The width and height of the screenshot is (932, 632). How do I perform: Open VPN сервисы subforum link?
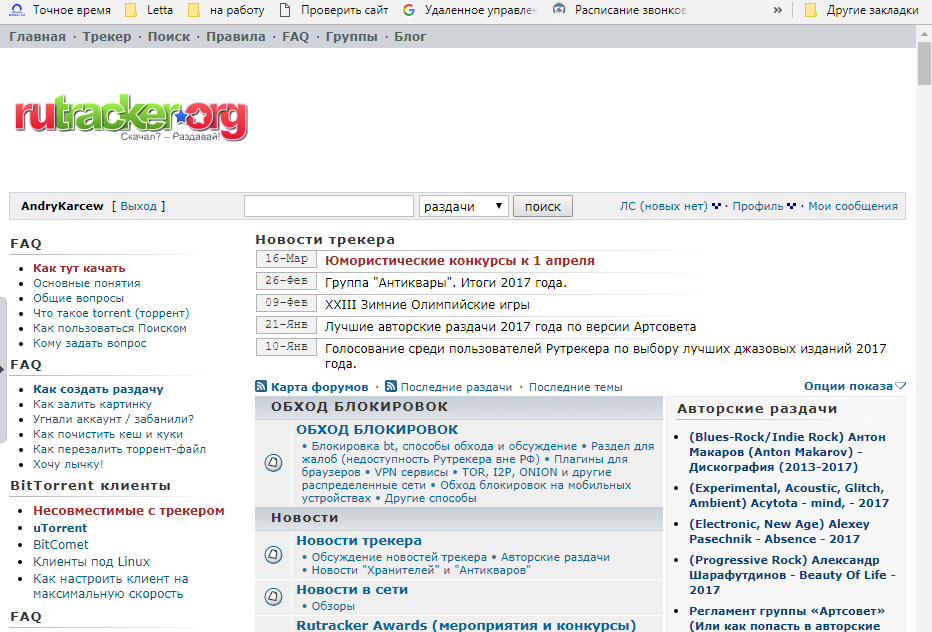click(411, 472)
